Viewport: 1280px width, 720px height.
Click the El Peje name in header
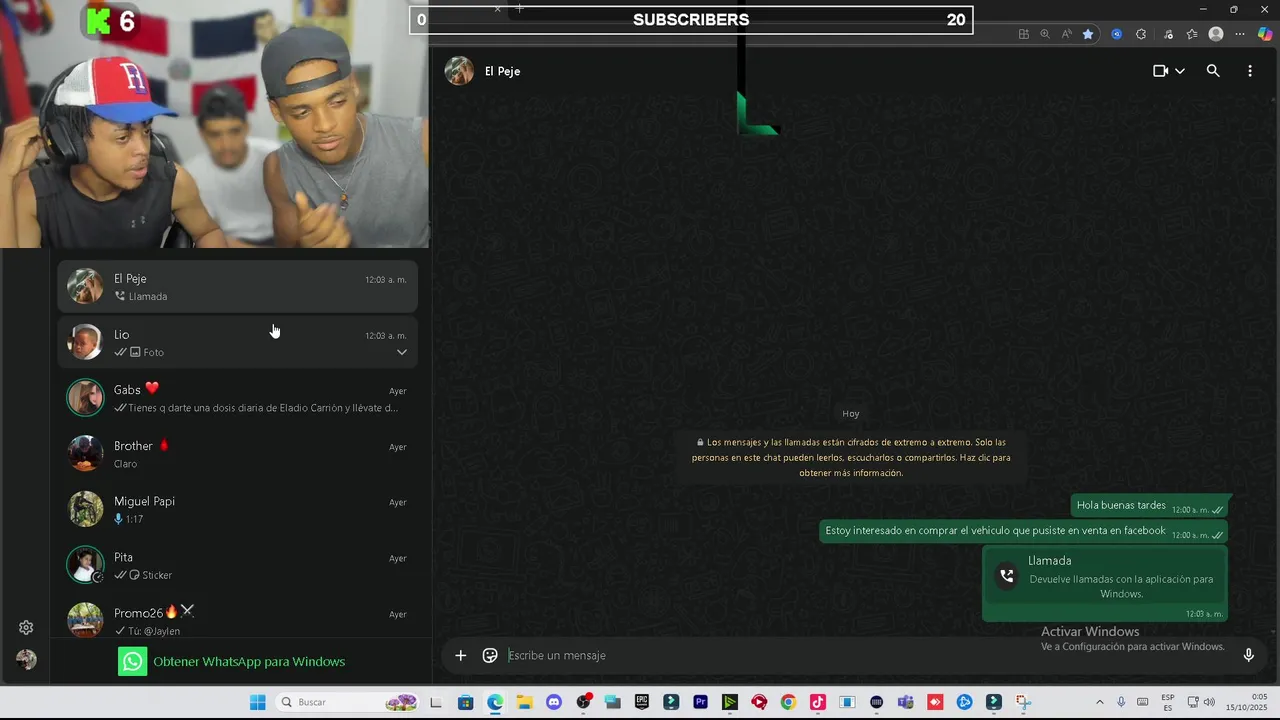click(502, 71)
